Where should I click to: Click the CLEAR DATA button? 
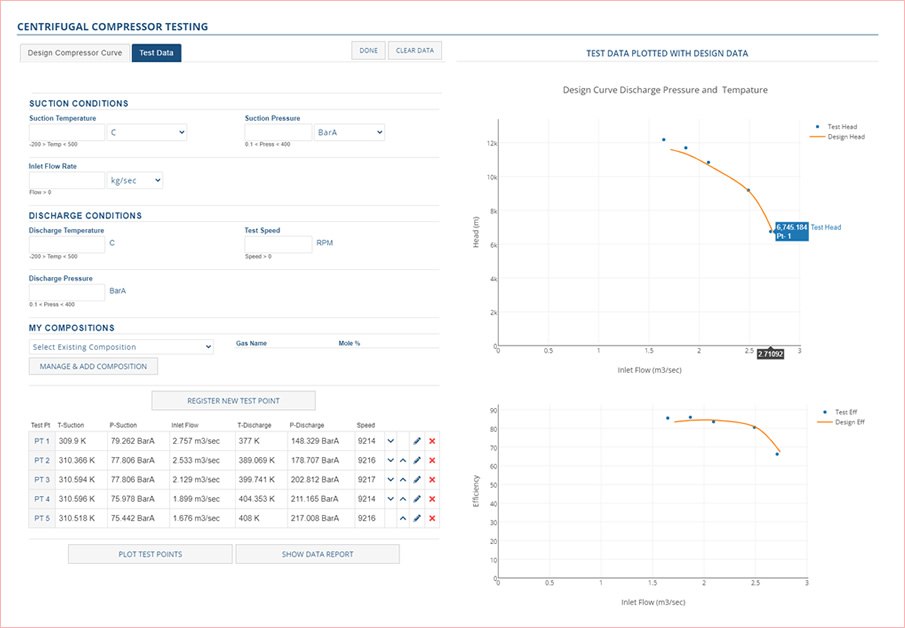pyautogui.click(x=415, y=51)
